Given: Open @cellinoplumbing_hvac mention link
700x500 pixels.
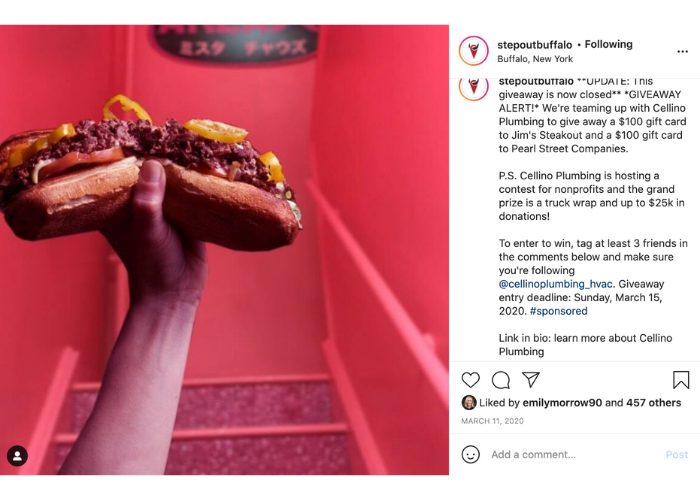Looking at the screenshot, I should 556,284.
